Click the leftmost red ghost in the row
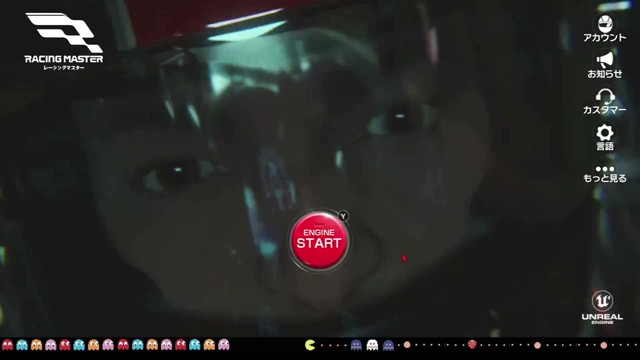Viewport: 640px width, 360px height. click(7, 345)
